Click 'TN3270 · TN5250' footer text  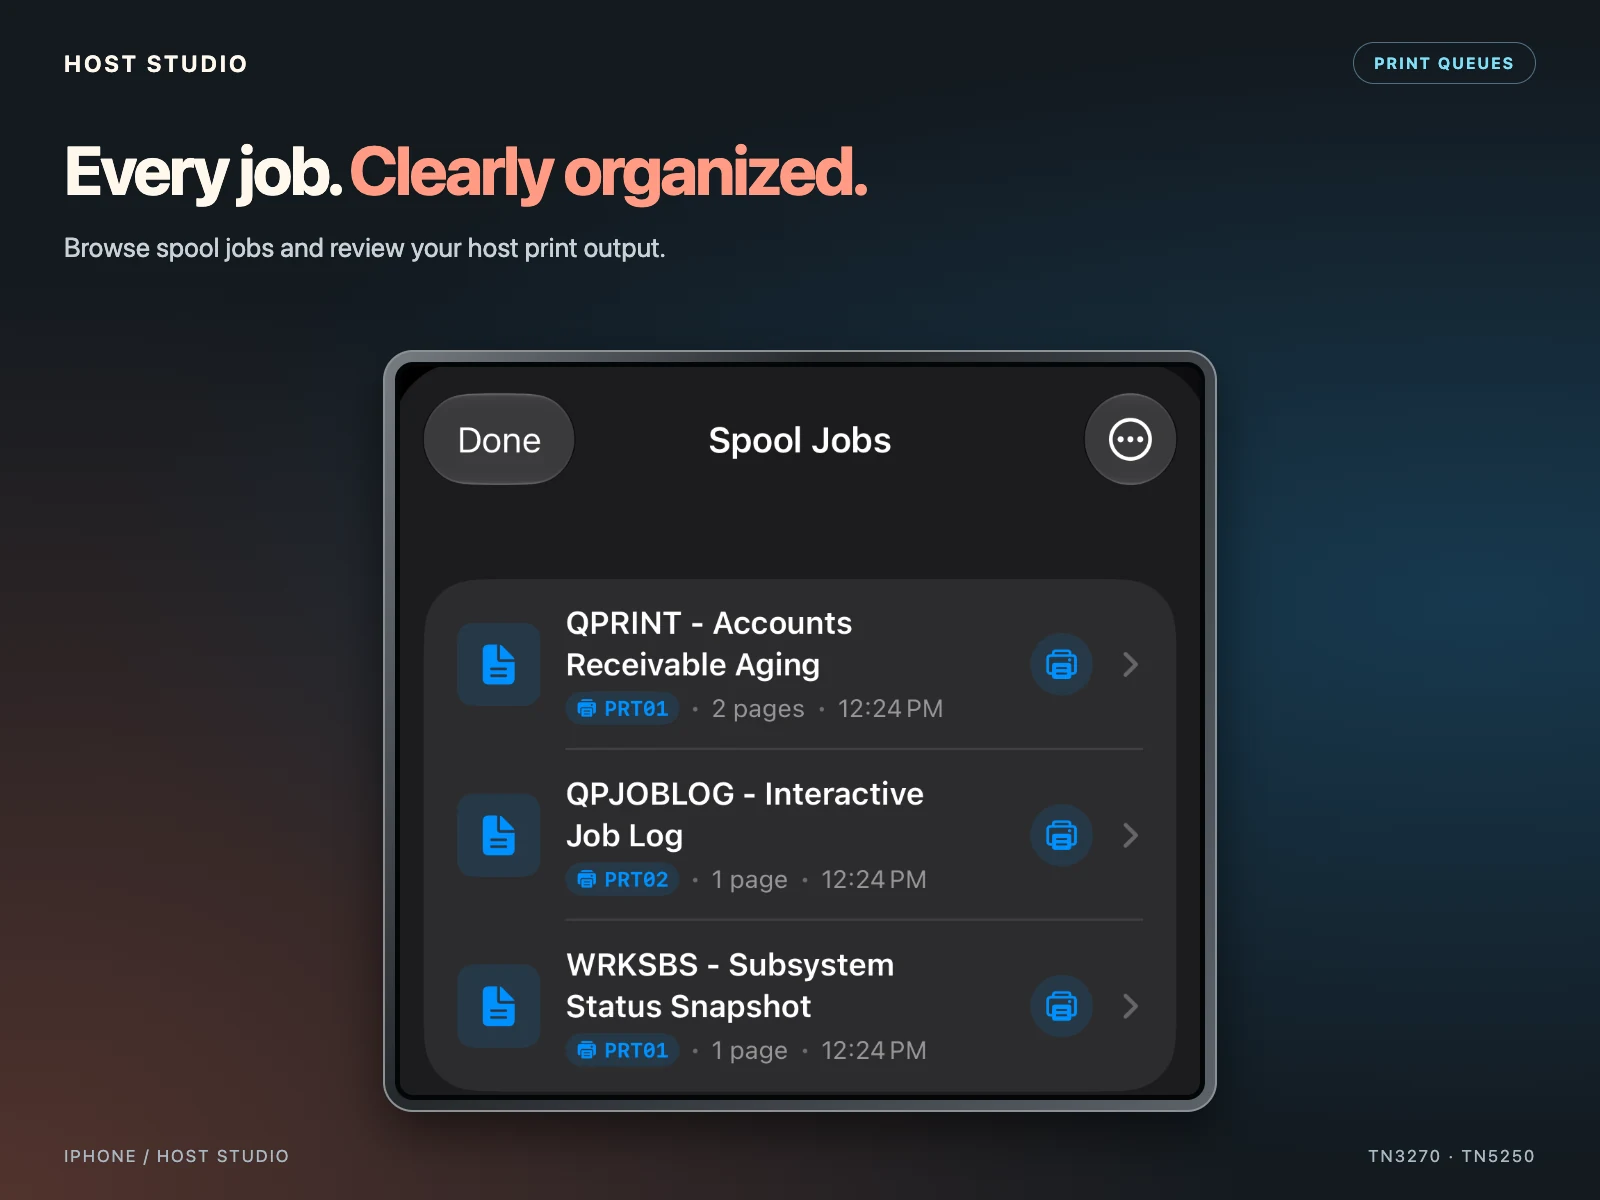(x=1451, y=1156)
